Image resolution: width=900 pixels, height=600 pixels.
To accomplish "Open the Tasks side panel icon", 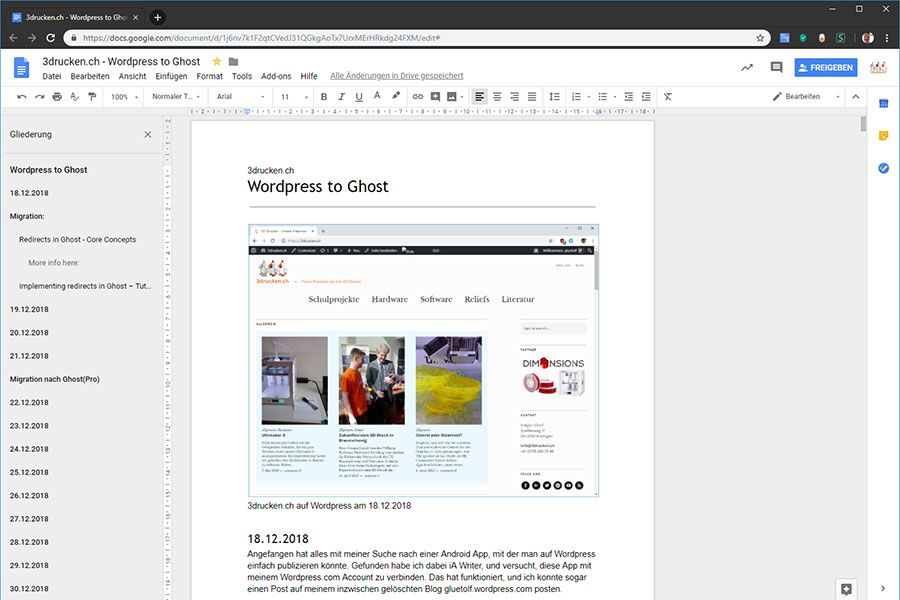I will pyautogui.click(x=884, y=168).
